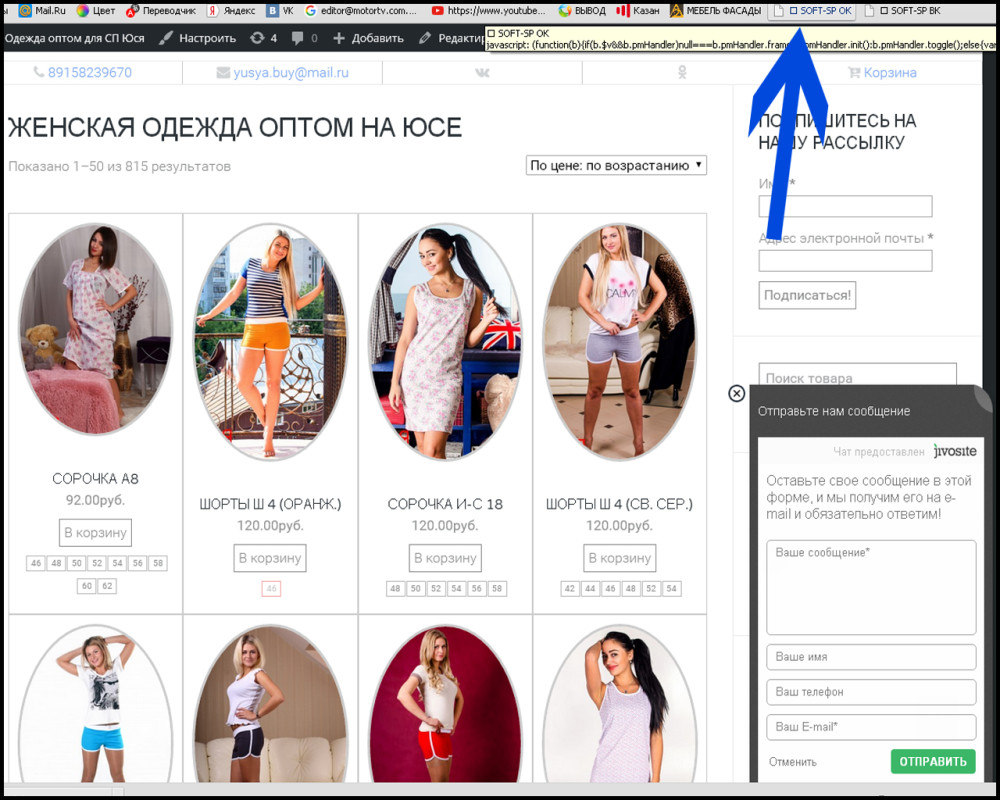Select size 42 for Шорты Ш 4 (св. сер.)
Viewport: 1000px width, 800px height.
click(570, 589)
